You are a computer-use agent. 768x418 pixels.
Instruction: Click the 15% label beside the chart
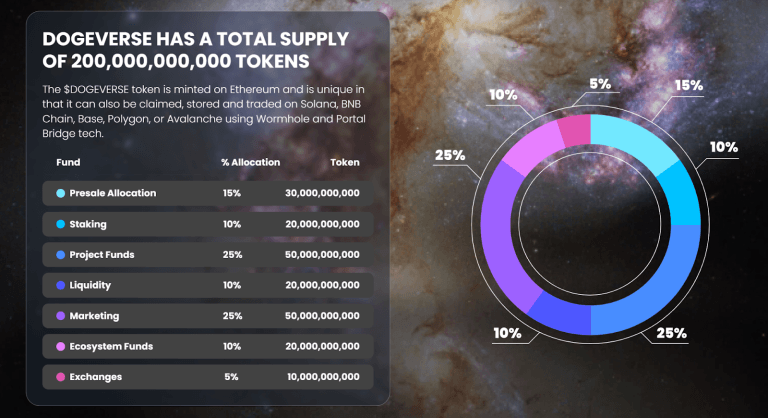[x=688, y=87]
